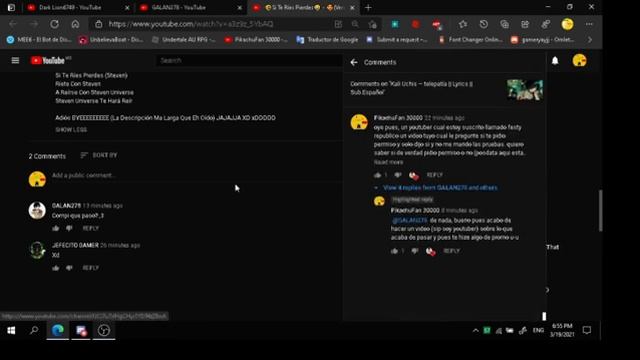Image resolution: width=640 pixels, height=360 pixels.
Task: Open the @GALAN278 mention link
Action: (409, 220)
